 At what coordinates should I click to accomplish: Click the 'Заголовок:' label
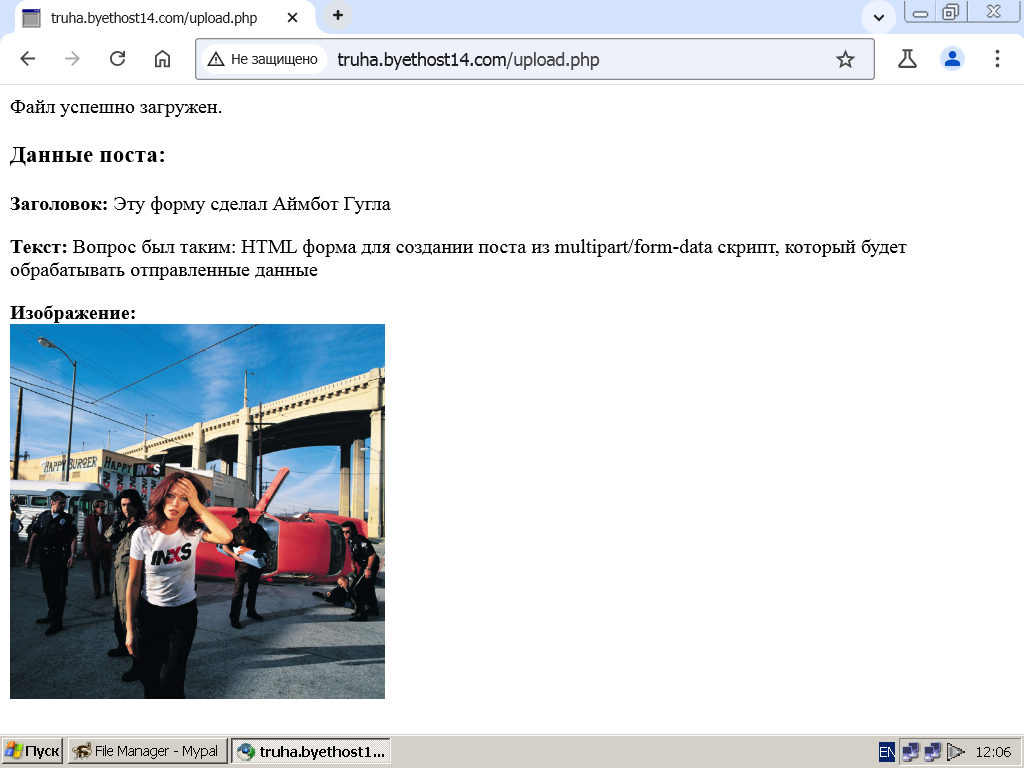(59, 204)
